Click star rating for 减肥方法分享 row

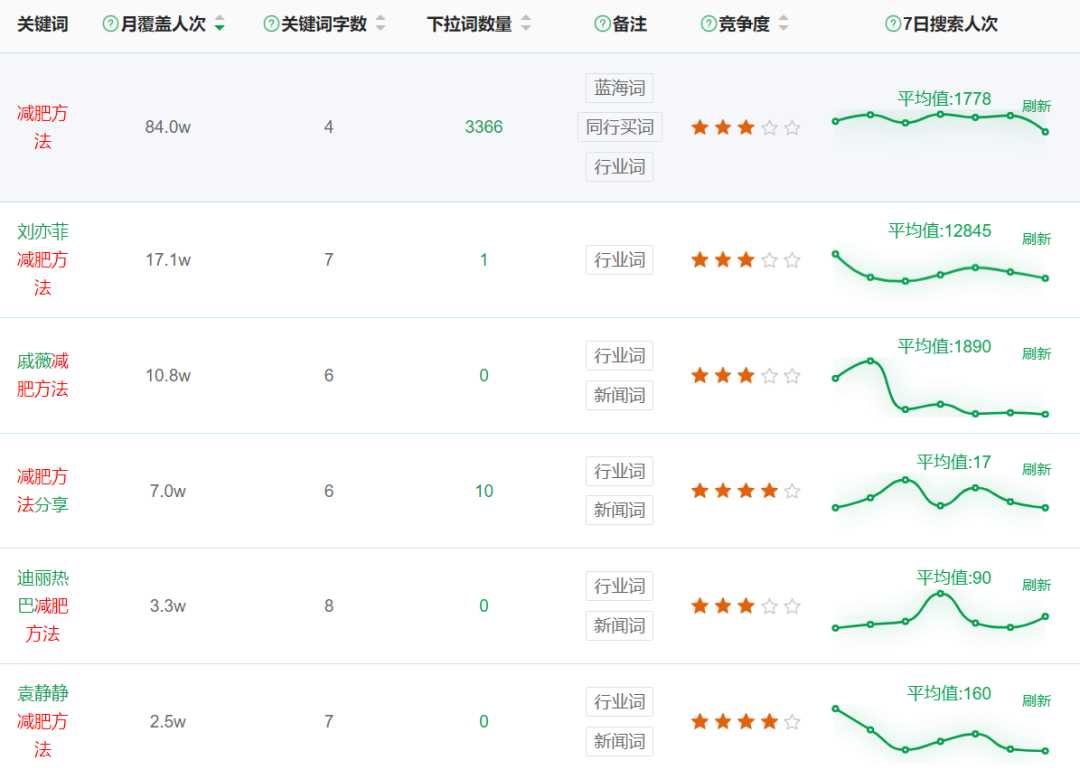(x=745, y=491)
